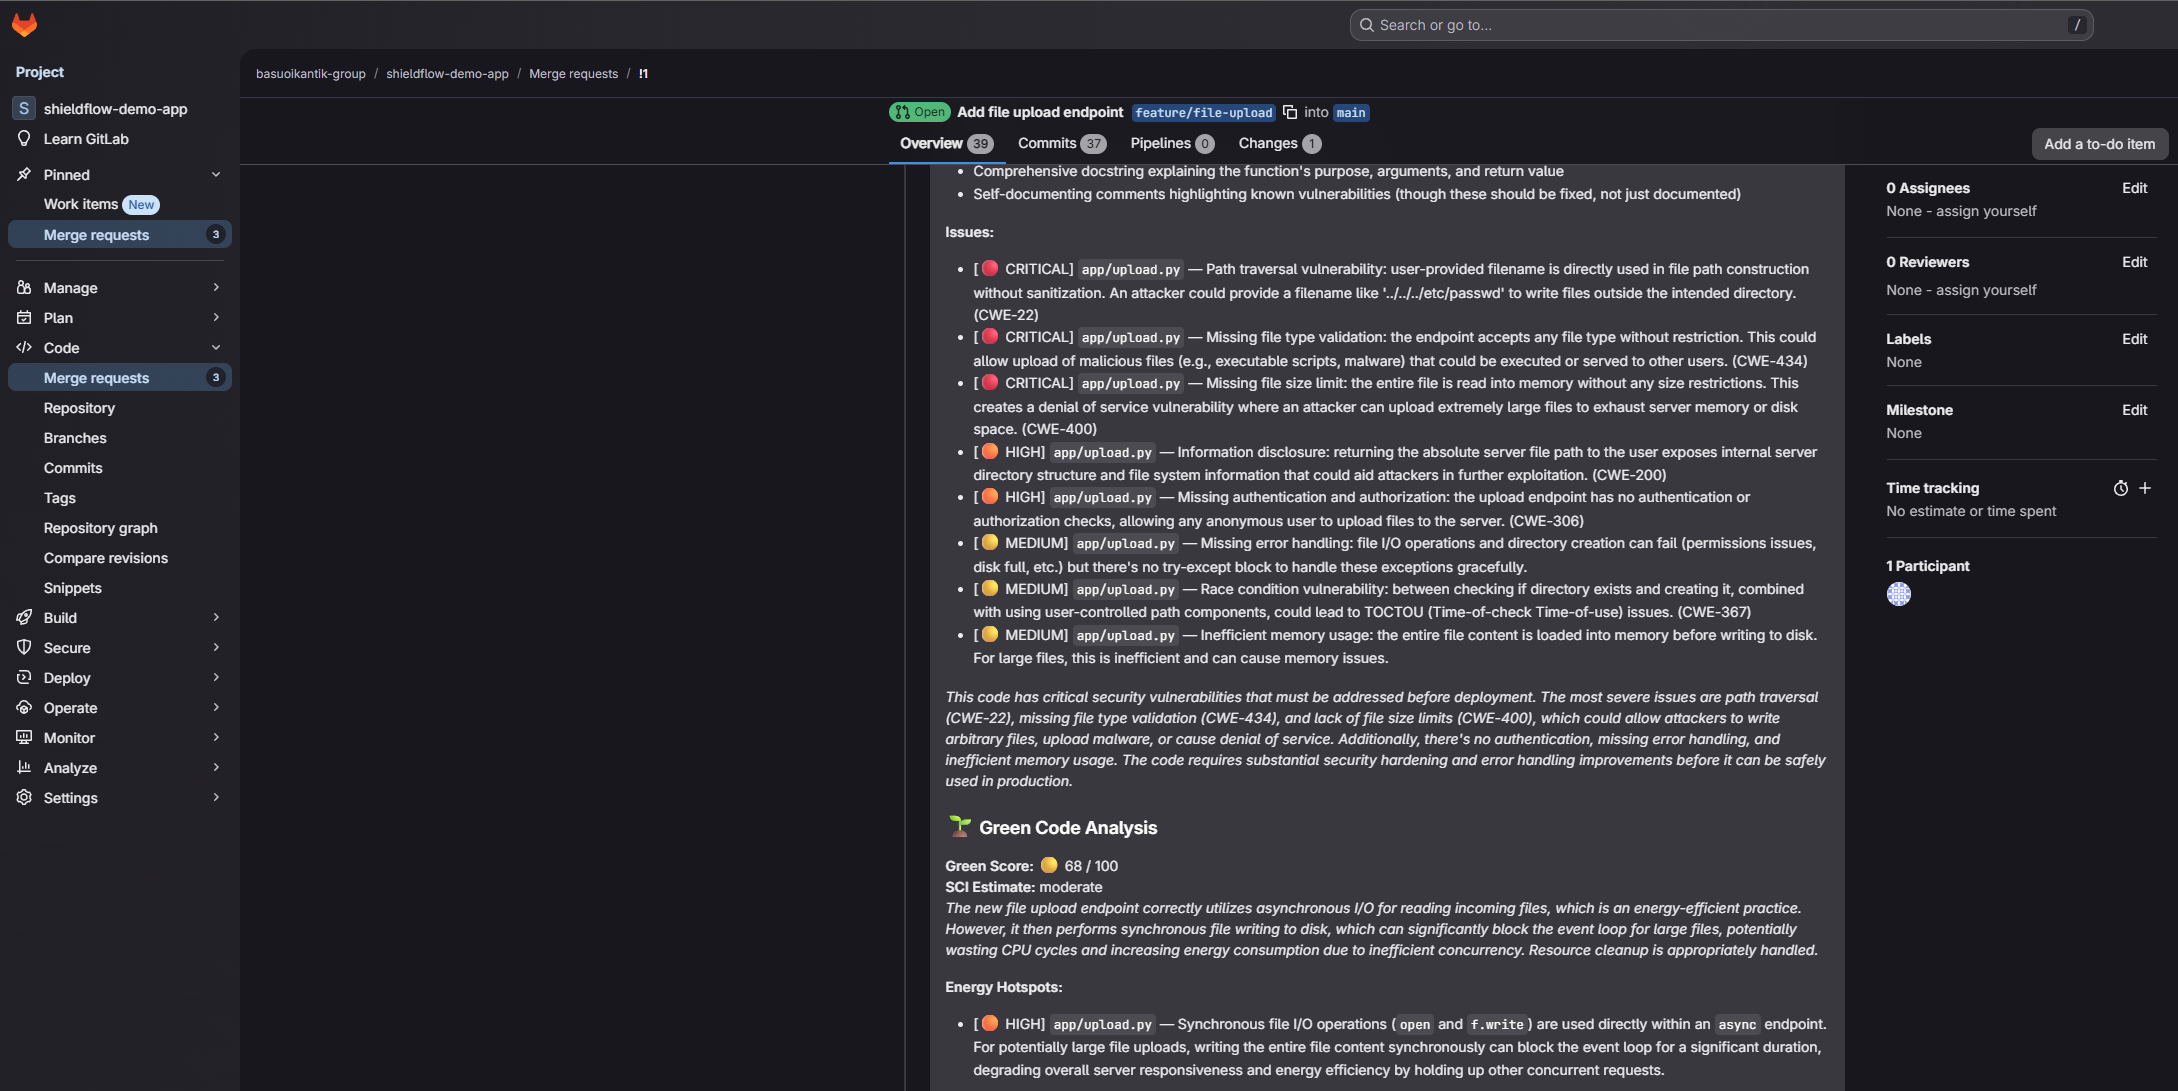Expand the Manage section chevron
The height and width of the screenshot is (1091, 2178).
[x=216, y=288]
